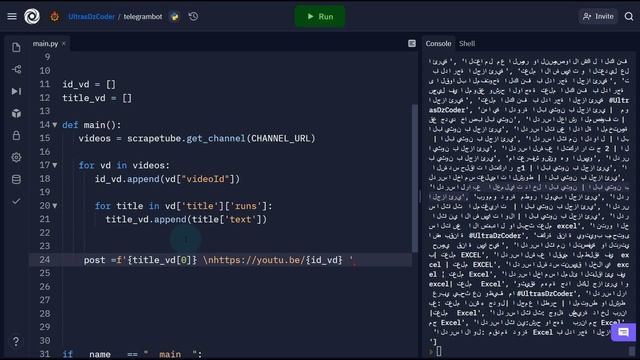Open the chat support bubble
Screen dimensions: 640x360
tap(623, 332)
